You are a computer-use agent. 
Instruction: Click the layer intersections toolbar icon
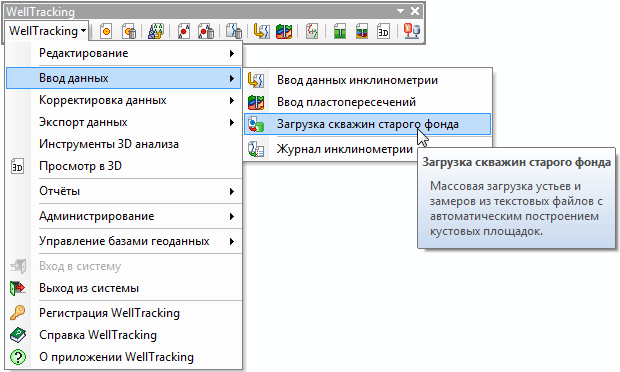[x=284, y=31]
